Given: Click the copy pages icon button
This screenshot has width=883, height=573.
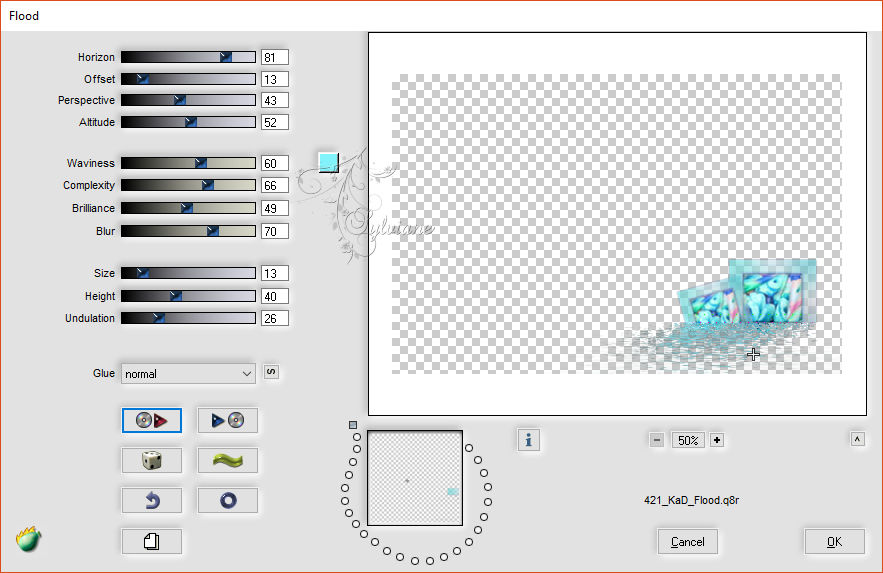Looking at the screenshot, I should (151, 541).
